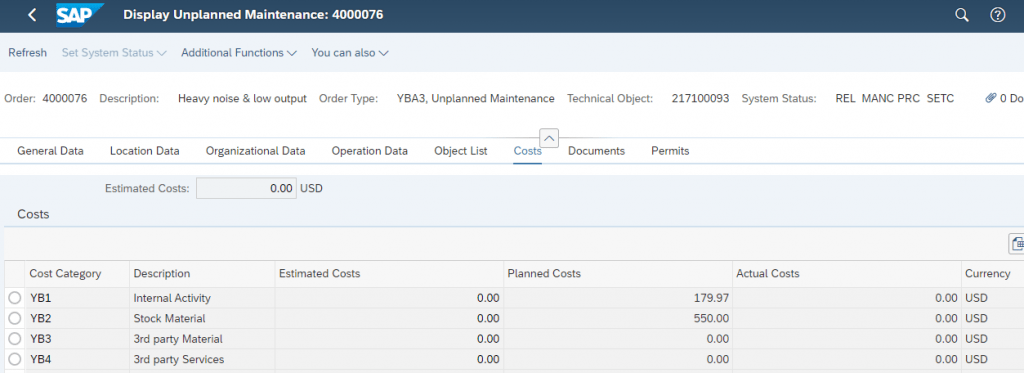This screenshot has height=373, width=1024.
Task: Switch to the Operation Data tab
Action: point(370,151)
